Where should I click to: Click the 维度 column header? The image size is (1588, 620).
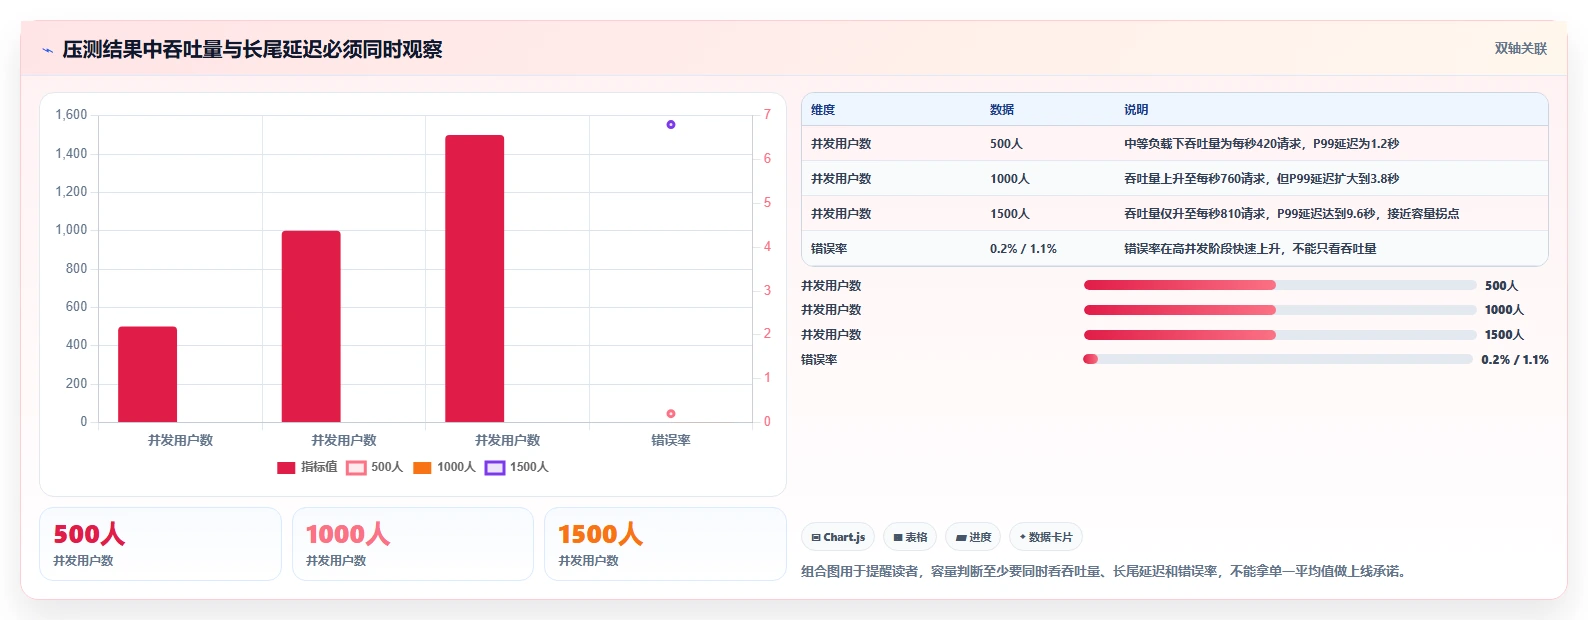823,110
